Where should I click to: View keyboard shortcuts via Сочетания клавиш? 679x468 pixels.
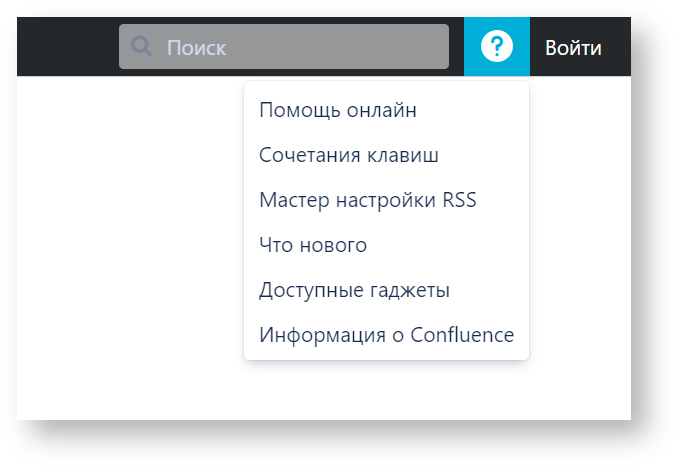(x=348, y=155)
